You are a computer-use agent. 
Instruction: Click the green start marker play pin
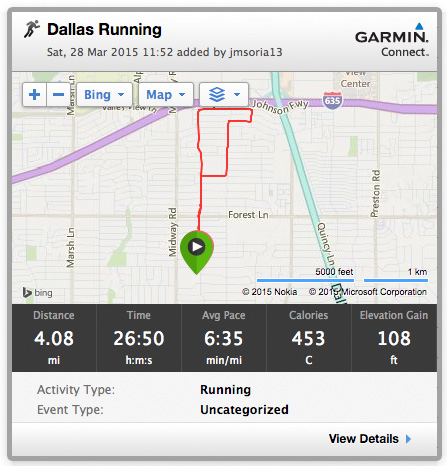point(197,252)
